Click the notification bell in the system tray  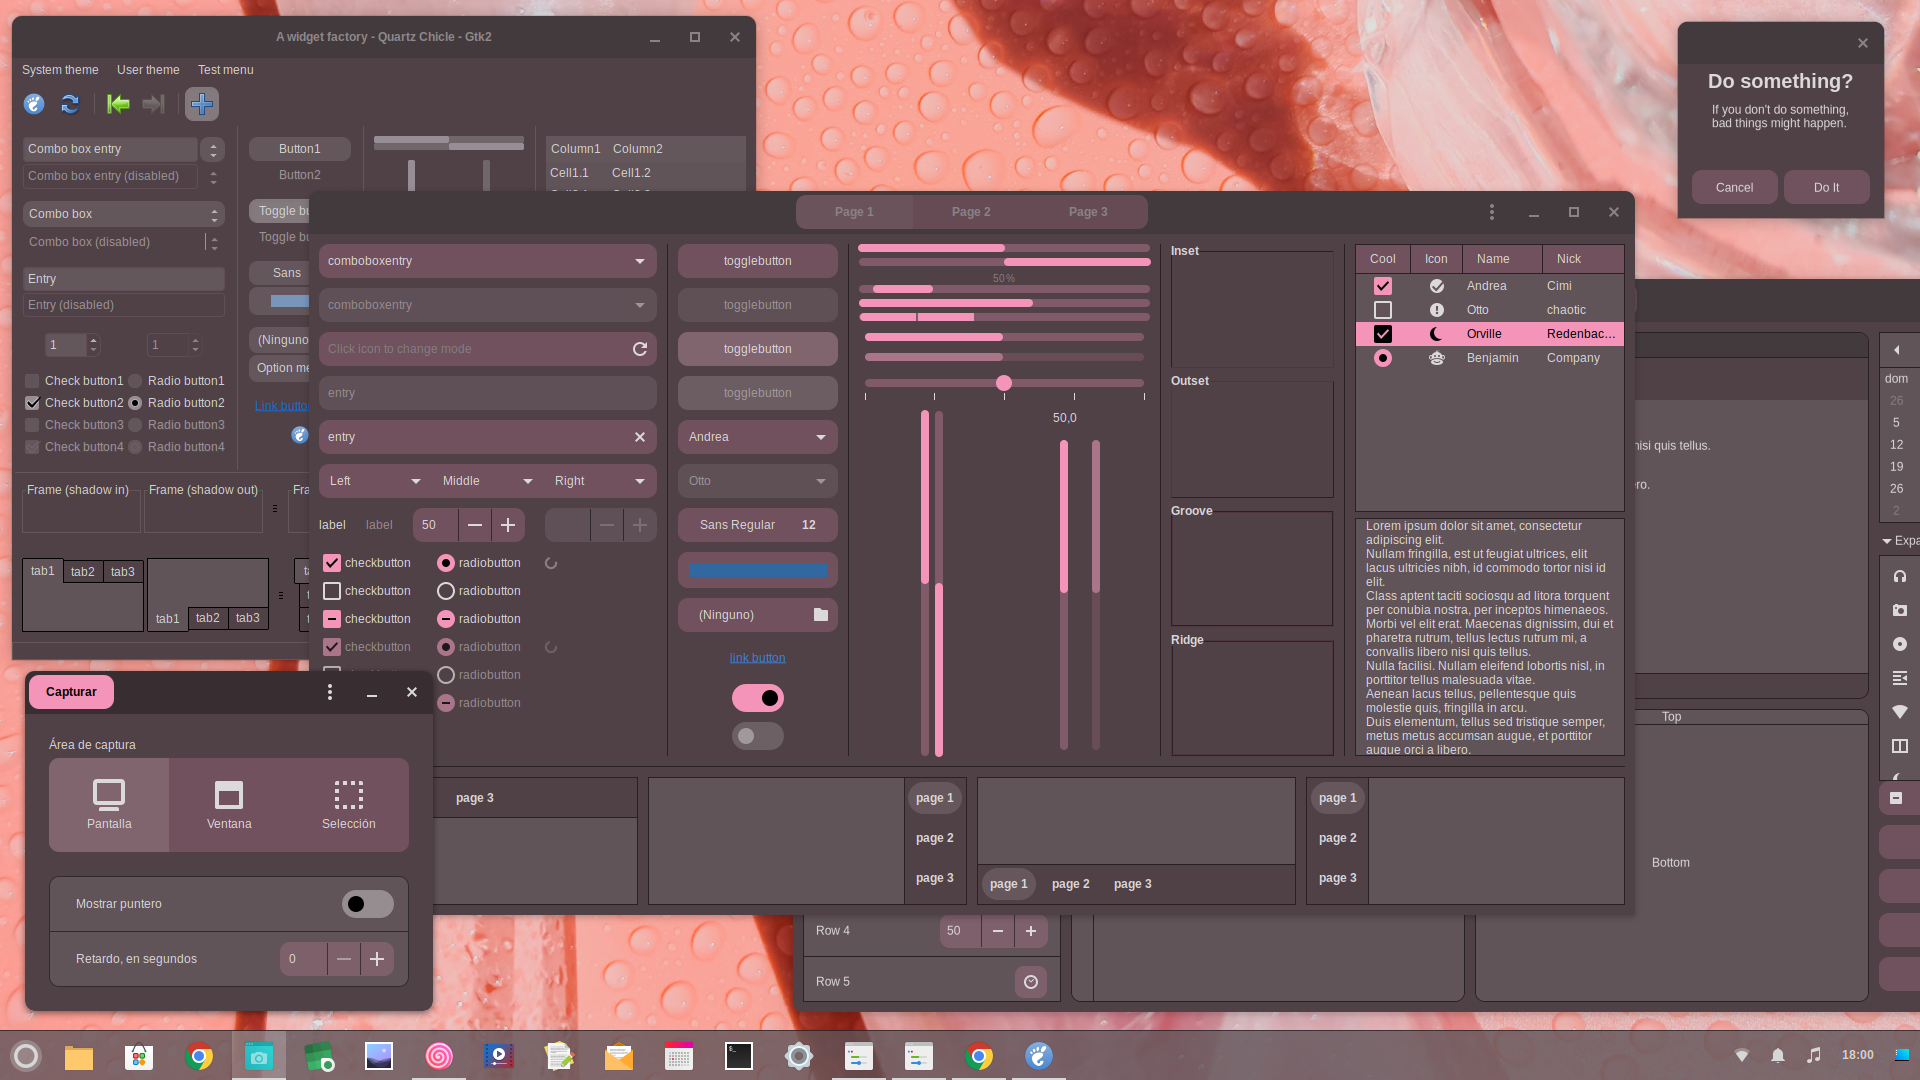(1778, 1055)
